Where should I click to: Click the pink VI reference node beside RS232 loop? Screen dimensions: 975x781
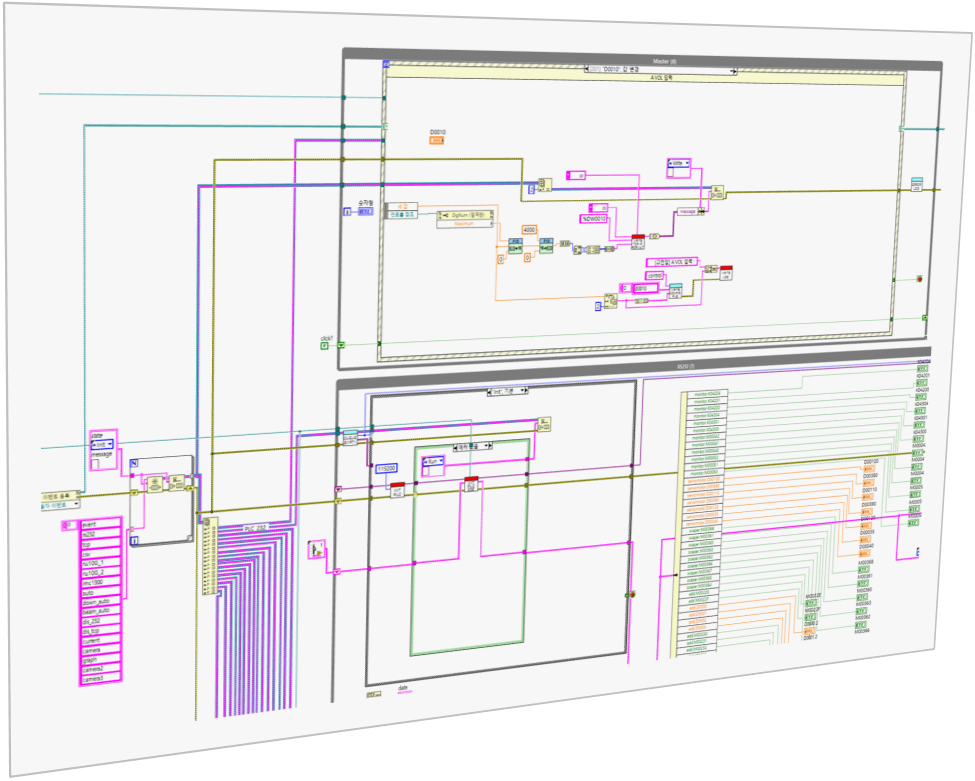[x=317, y=550]
